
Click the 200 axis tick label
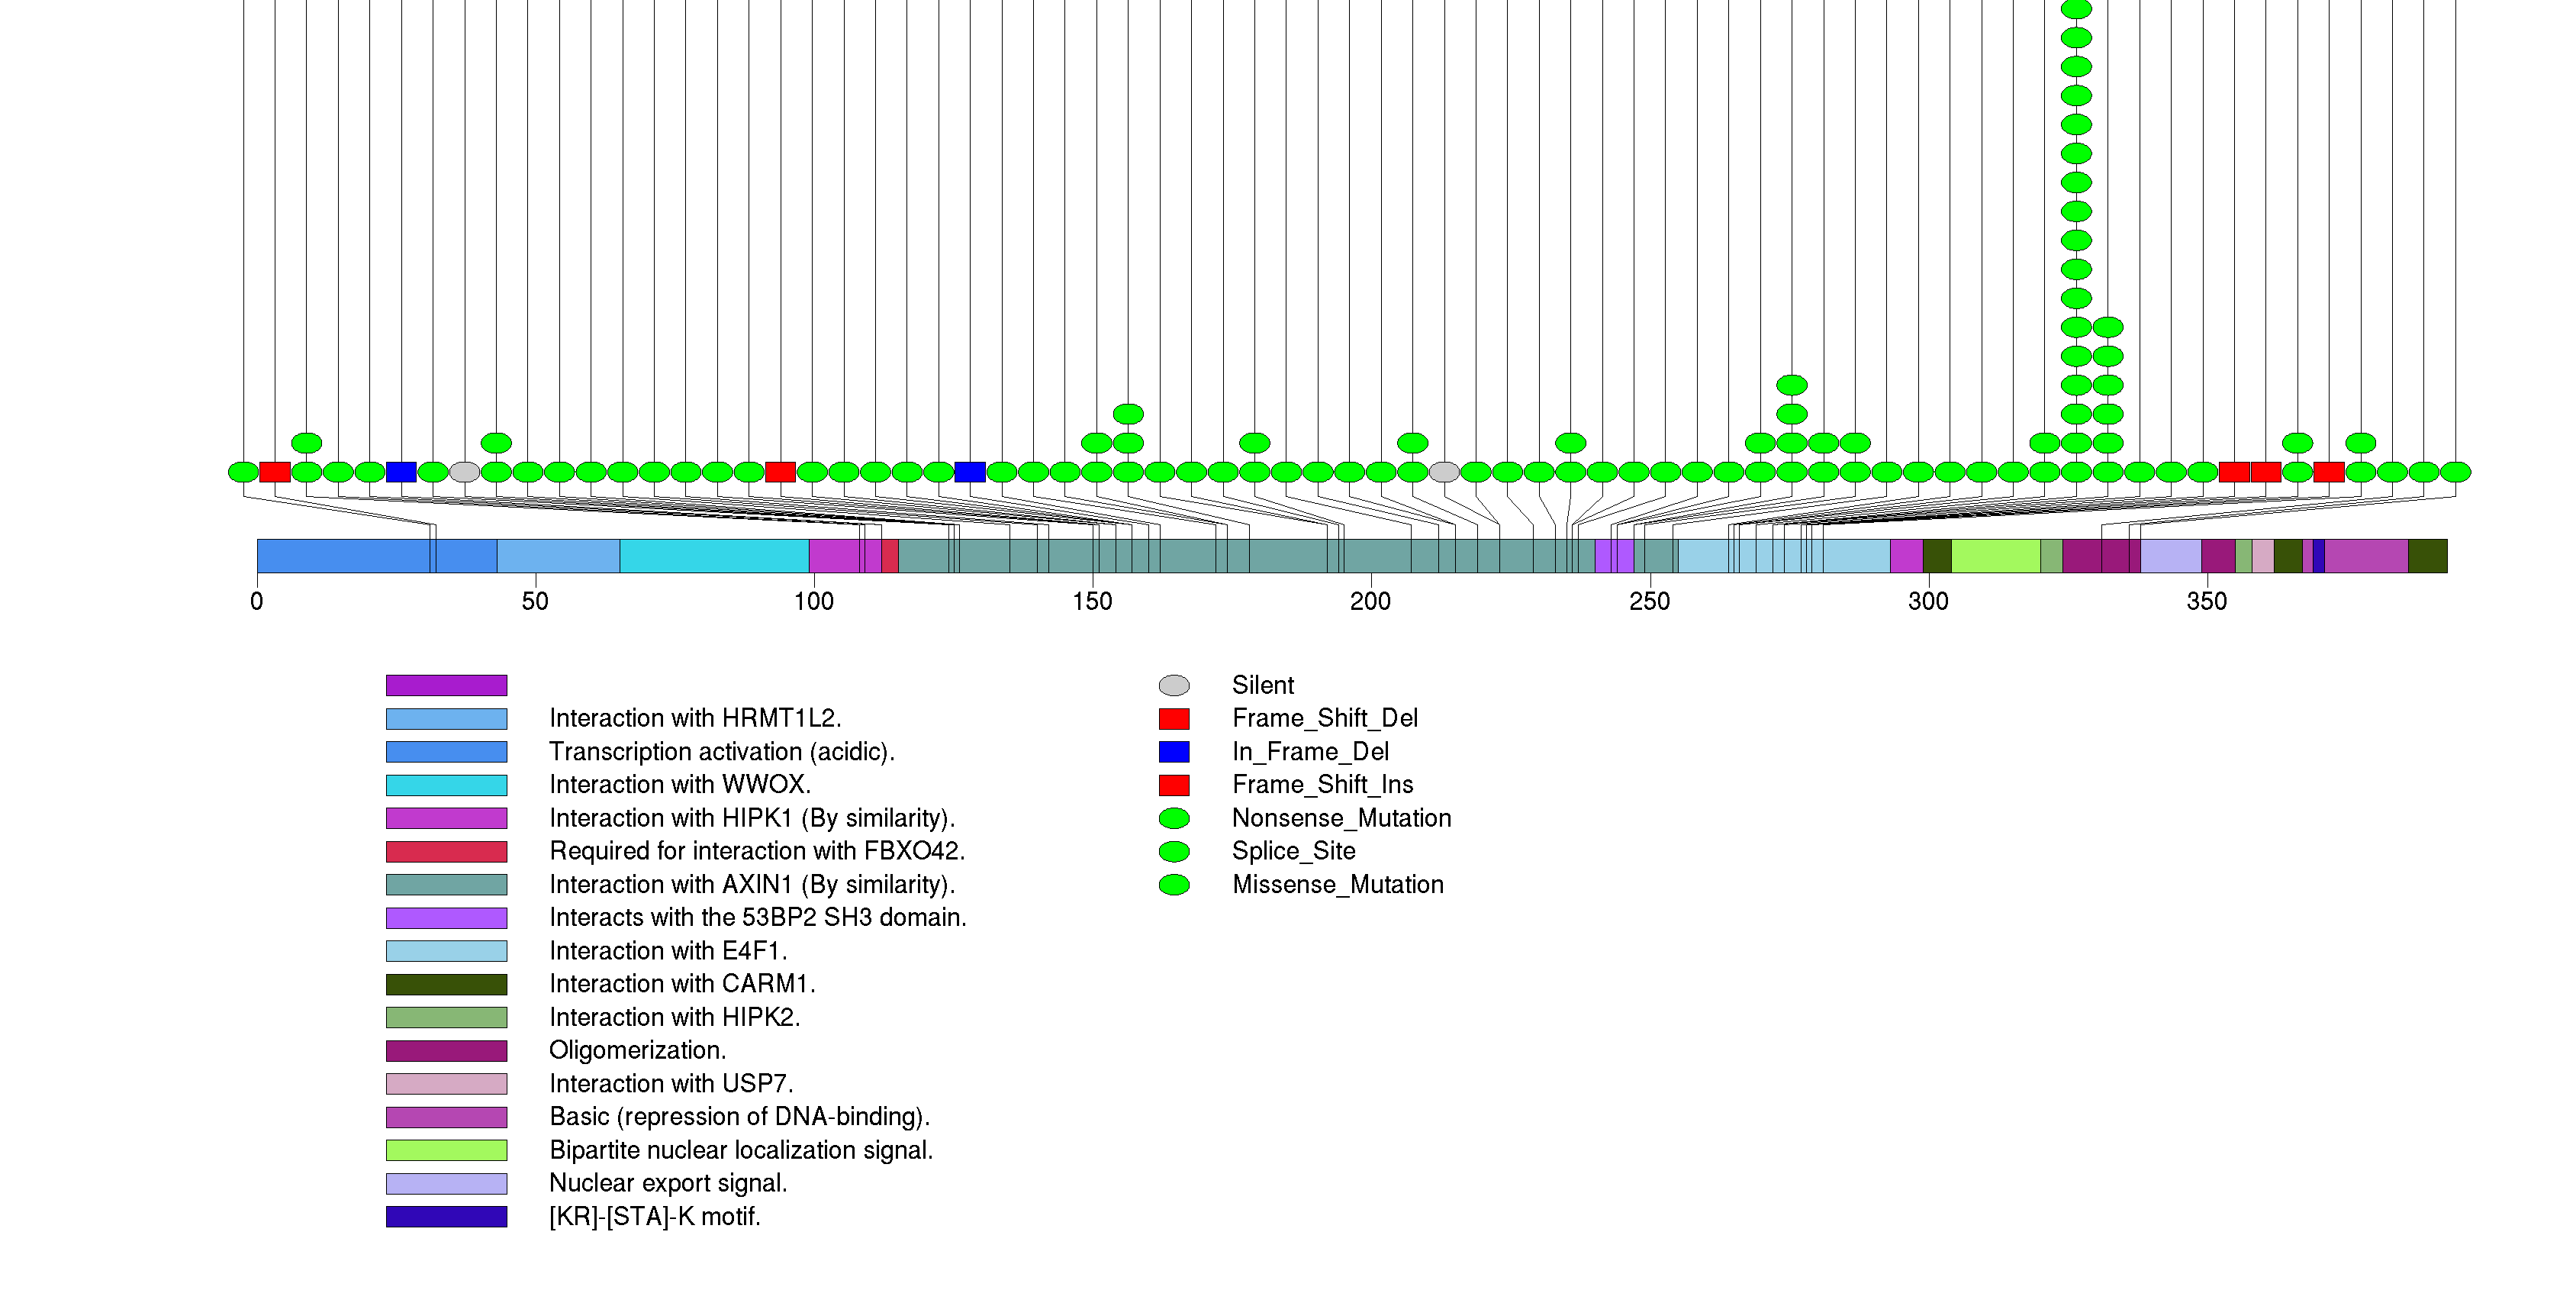click(x=1370, y=601)
